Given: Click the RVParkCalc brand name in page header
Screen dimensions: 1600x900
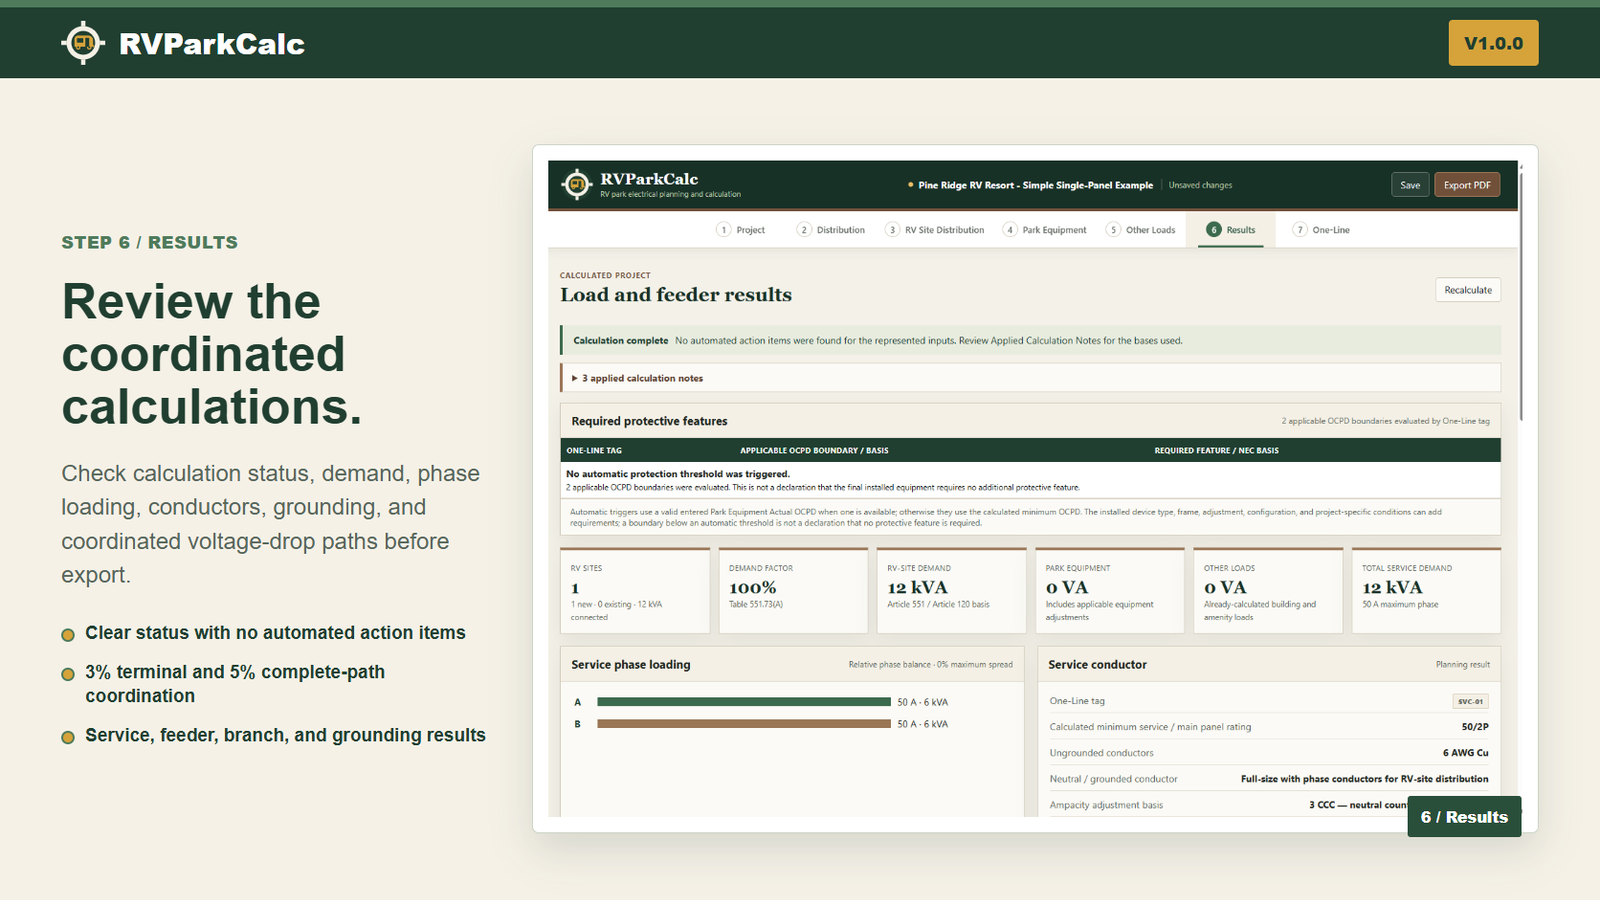Looking at the screenshot, I should pyautogui.click(x=212, y=44).
